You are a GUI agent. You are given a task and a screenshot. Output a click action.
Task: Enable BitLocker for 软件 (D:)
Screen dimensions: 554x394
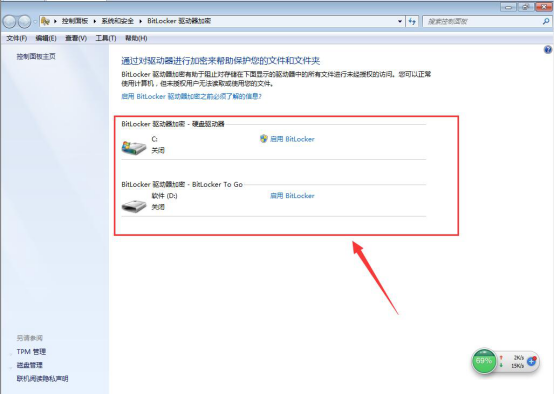click(x=292, y=195)
